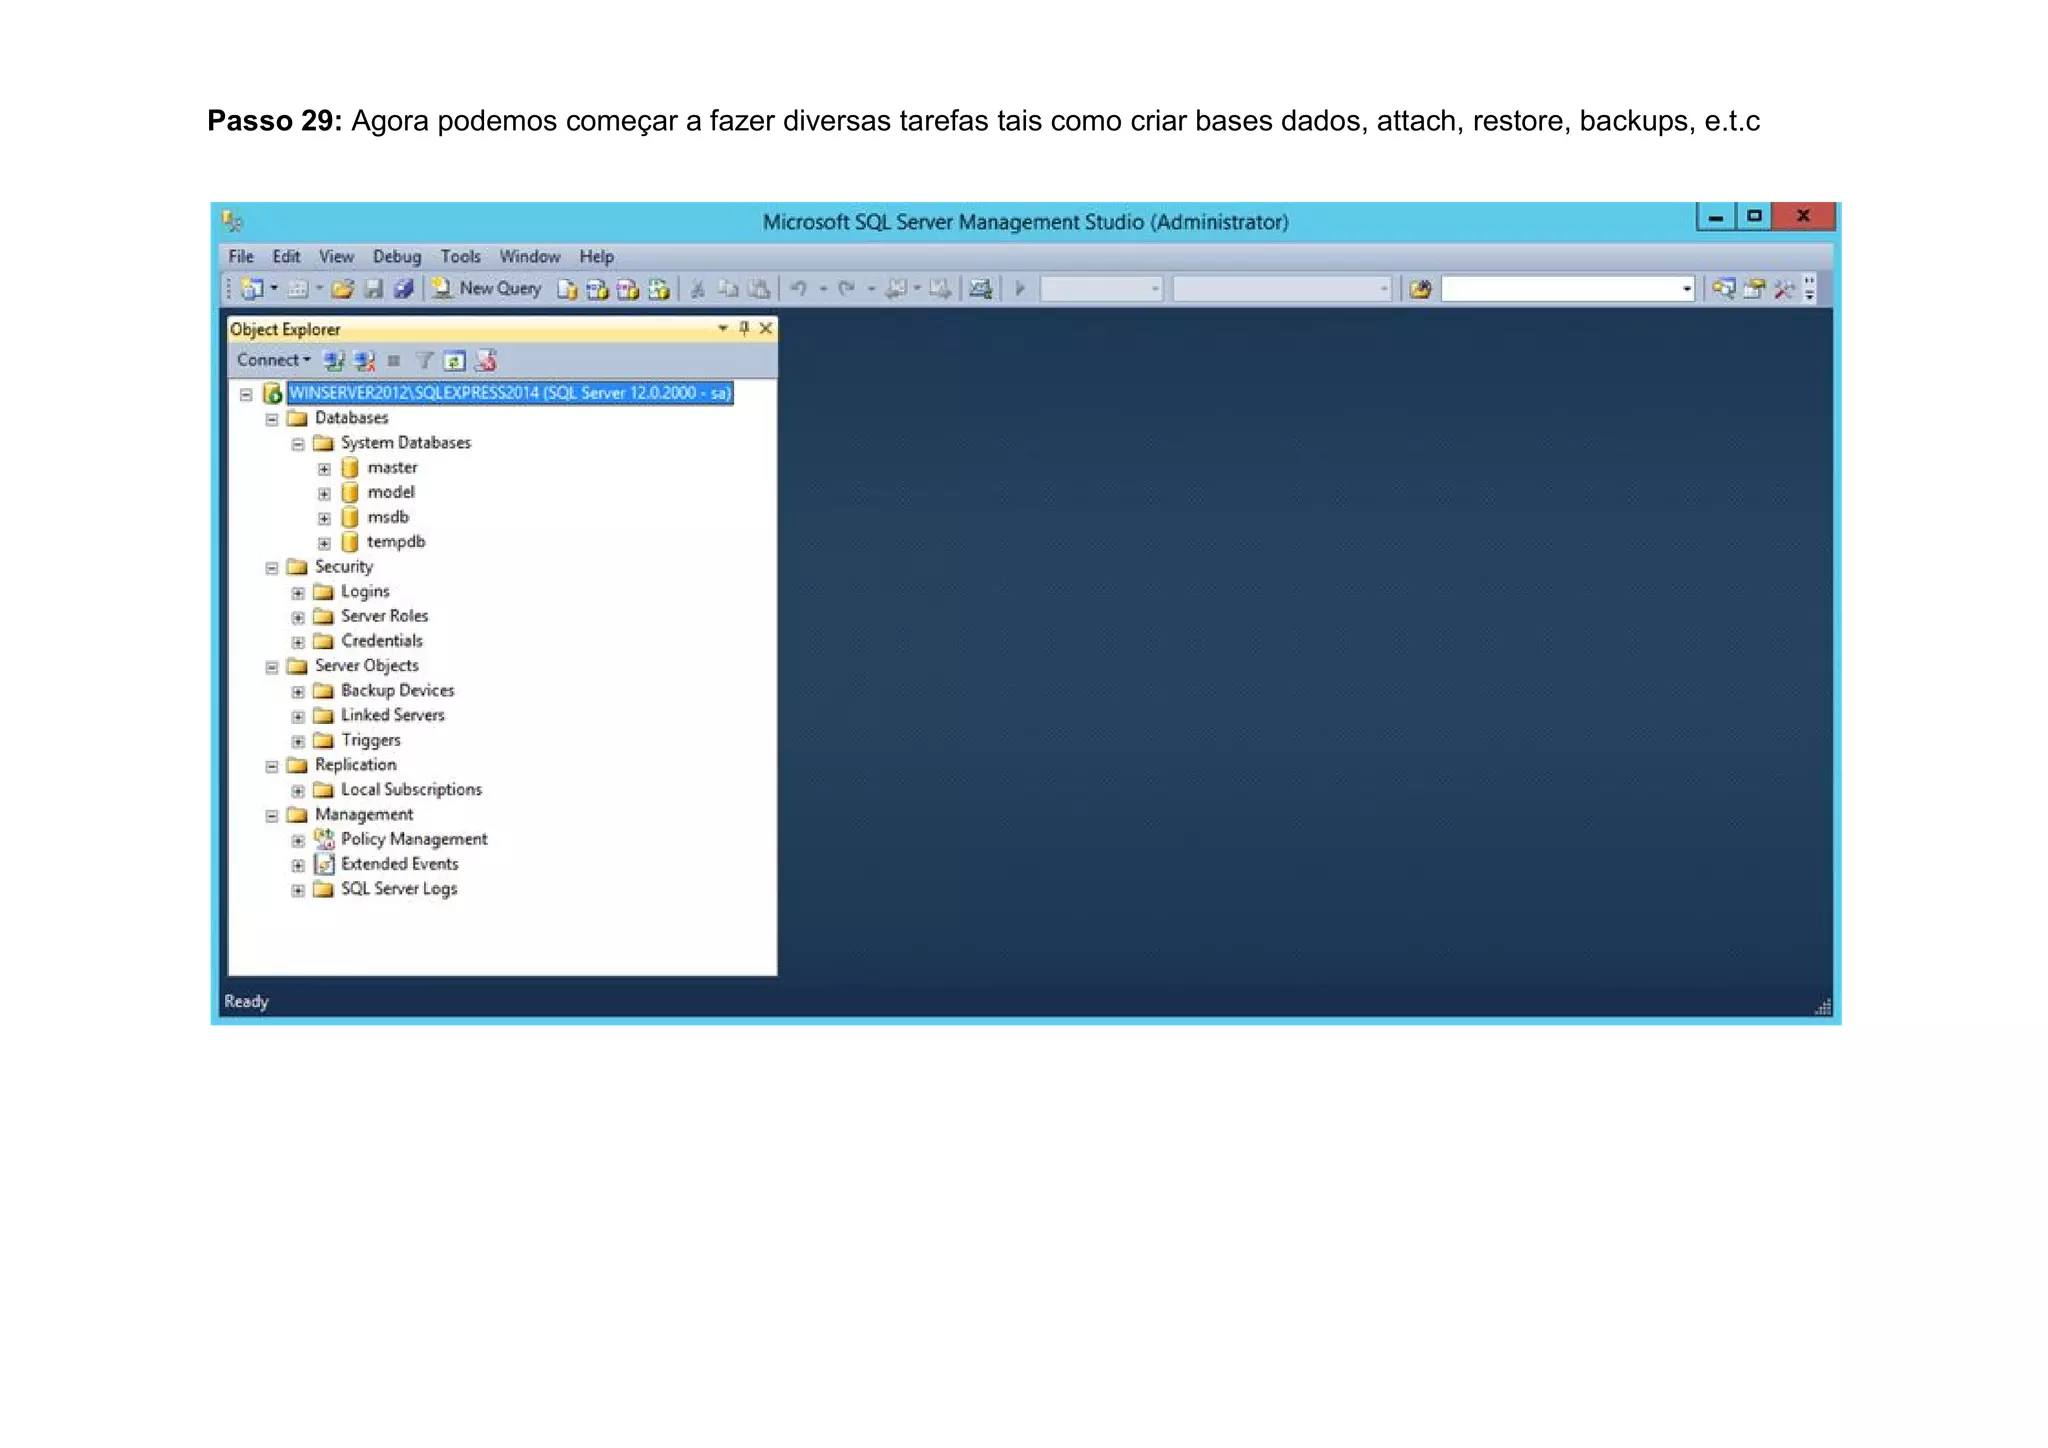The image size is (2048, 1448).
Task: Select the Server Roles folder
Action: (384, 616)
